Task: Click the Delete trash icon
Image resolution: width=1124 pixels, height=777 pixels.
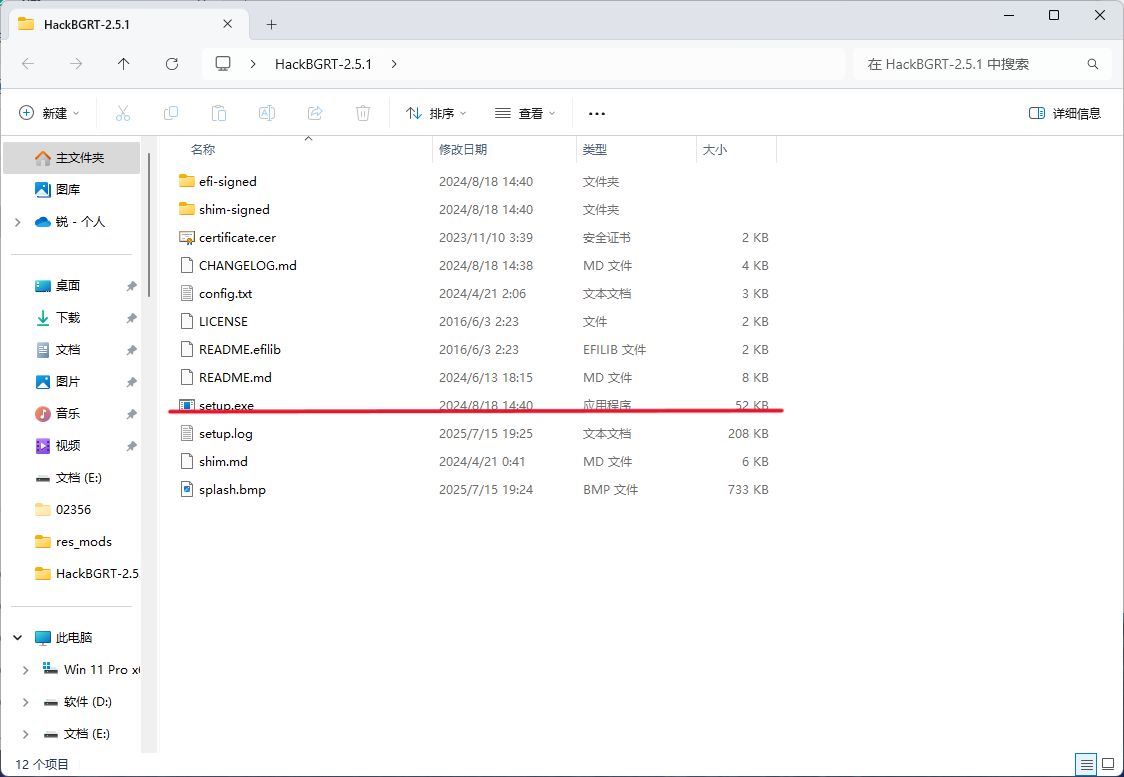Action: [x=363, y=113]
